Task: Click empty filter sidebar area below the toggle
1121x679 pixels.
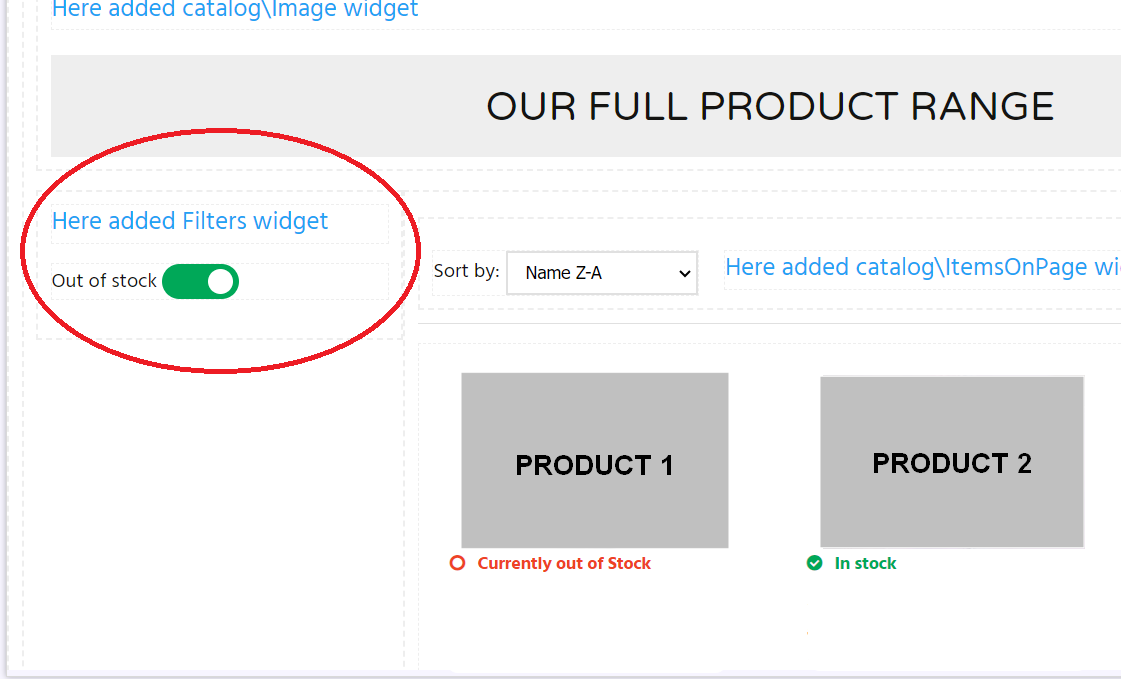Action: (x=214, y=500)
